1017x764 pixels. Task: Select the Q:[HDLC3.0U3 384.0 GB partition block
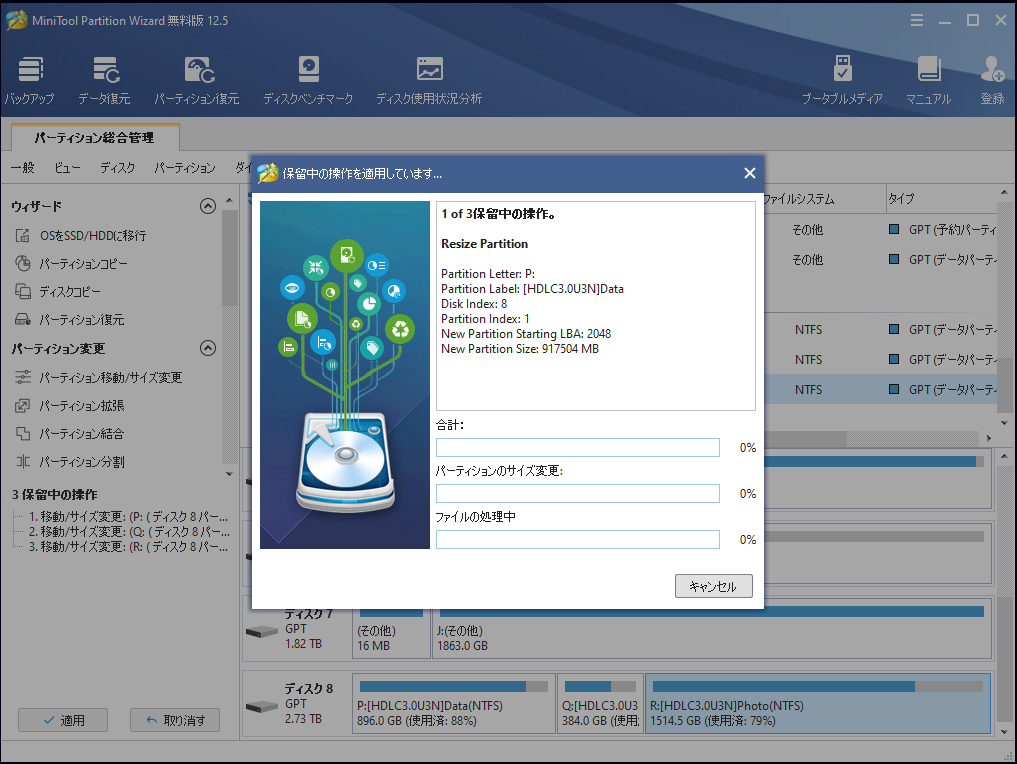pyautogui.click(x=601, y=704)
